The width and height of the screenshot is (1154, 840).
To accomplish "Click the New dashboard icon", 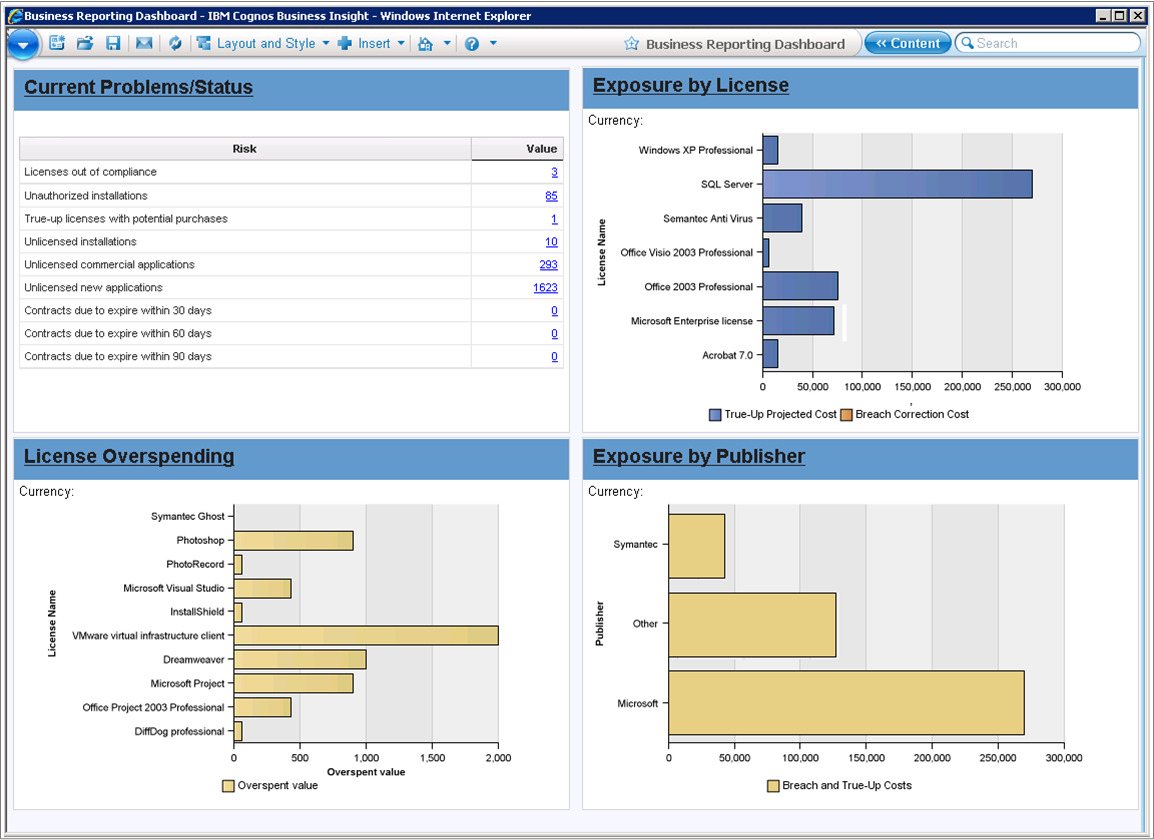I will coord(57,43).
